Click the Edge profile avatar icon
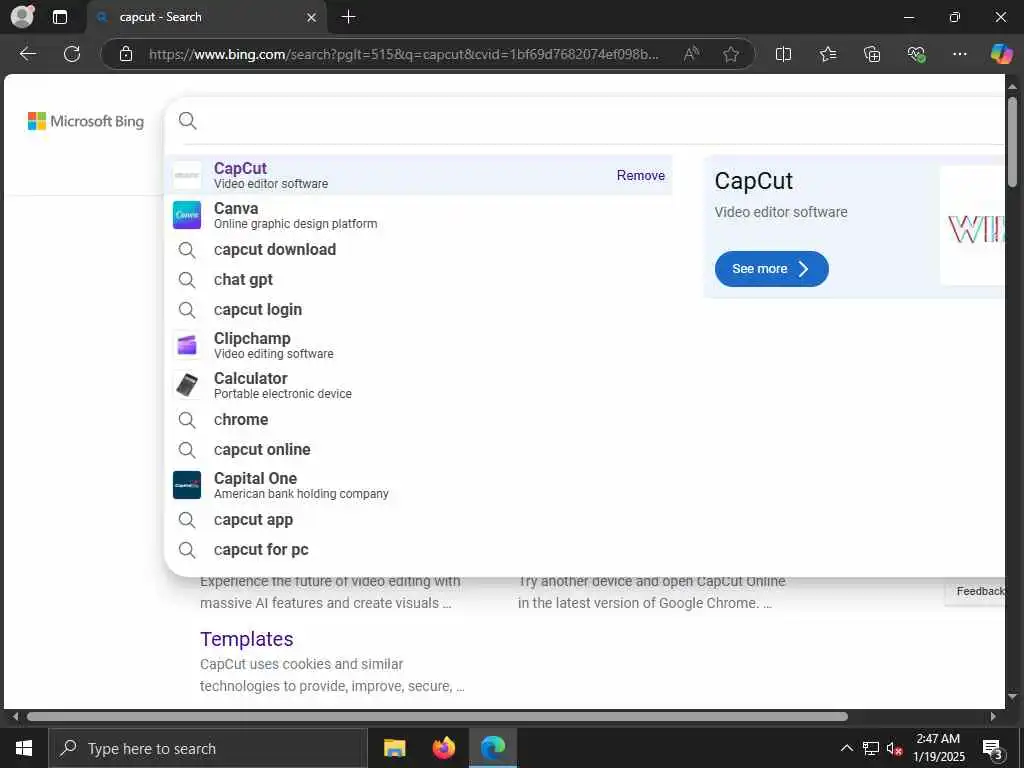This screenshot has height=768, width=1024. pos(22,16)
